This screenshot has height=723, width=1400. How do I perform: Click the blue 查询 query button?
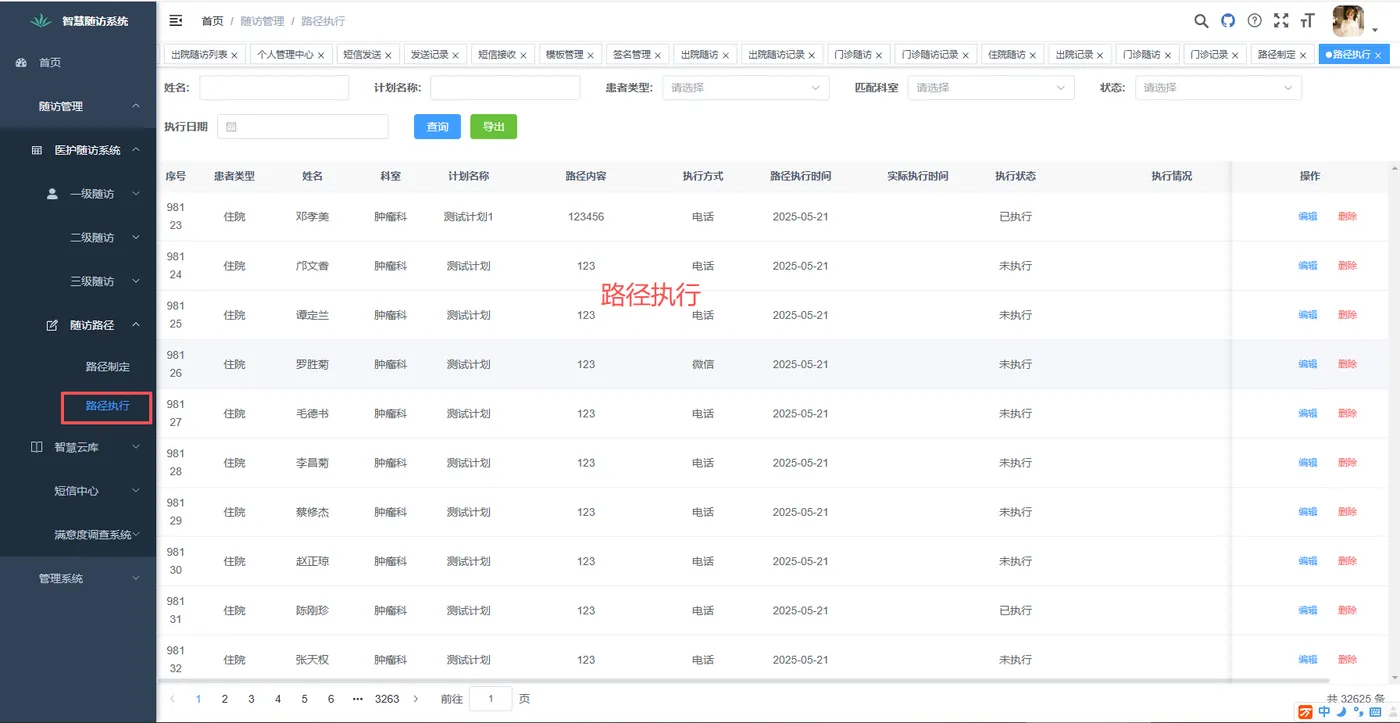click(x=437, y=126)
